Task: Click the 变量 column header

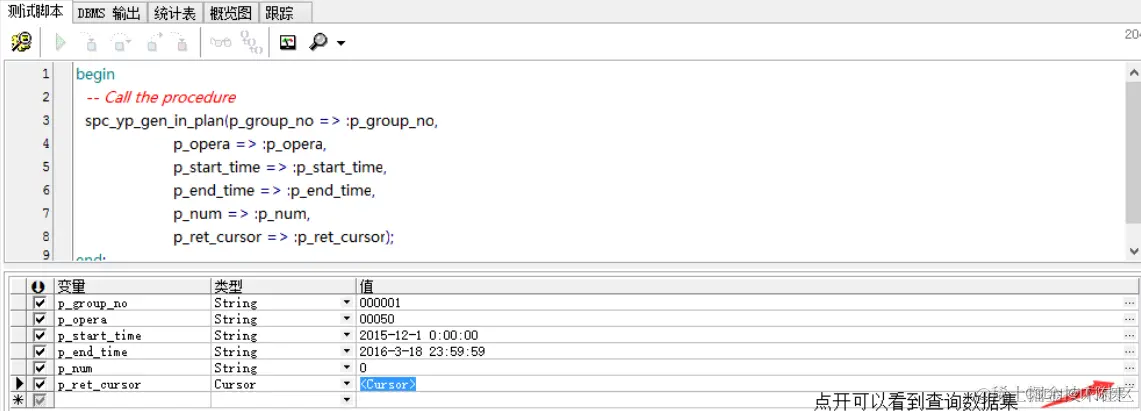Action: 132,287
